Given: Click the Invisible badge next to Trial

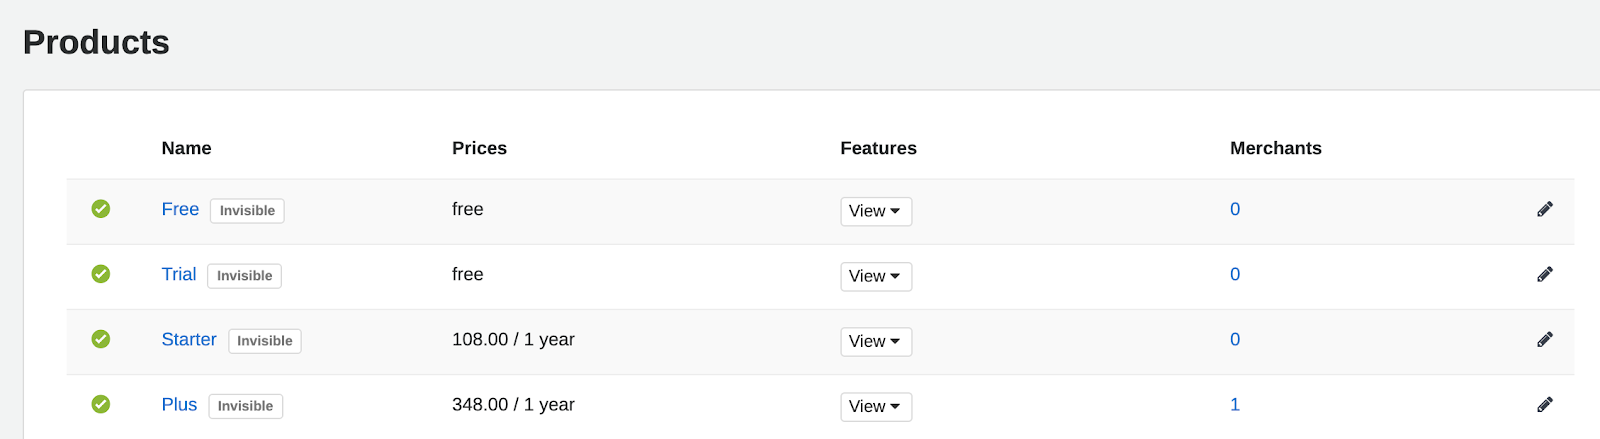Looking at the screenshot, I should tap(244, 276).
